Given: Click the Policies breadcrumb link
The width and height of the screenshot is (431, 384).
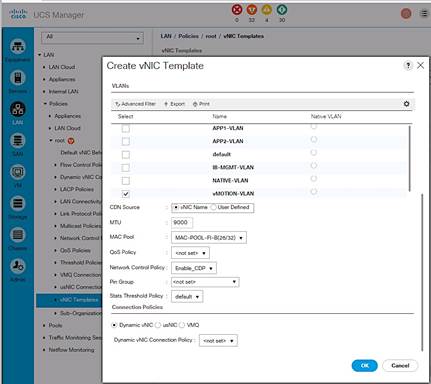Looking at the screenshot, I should click(x=188, y=36).
